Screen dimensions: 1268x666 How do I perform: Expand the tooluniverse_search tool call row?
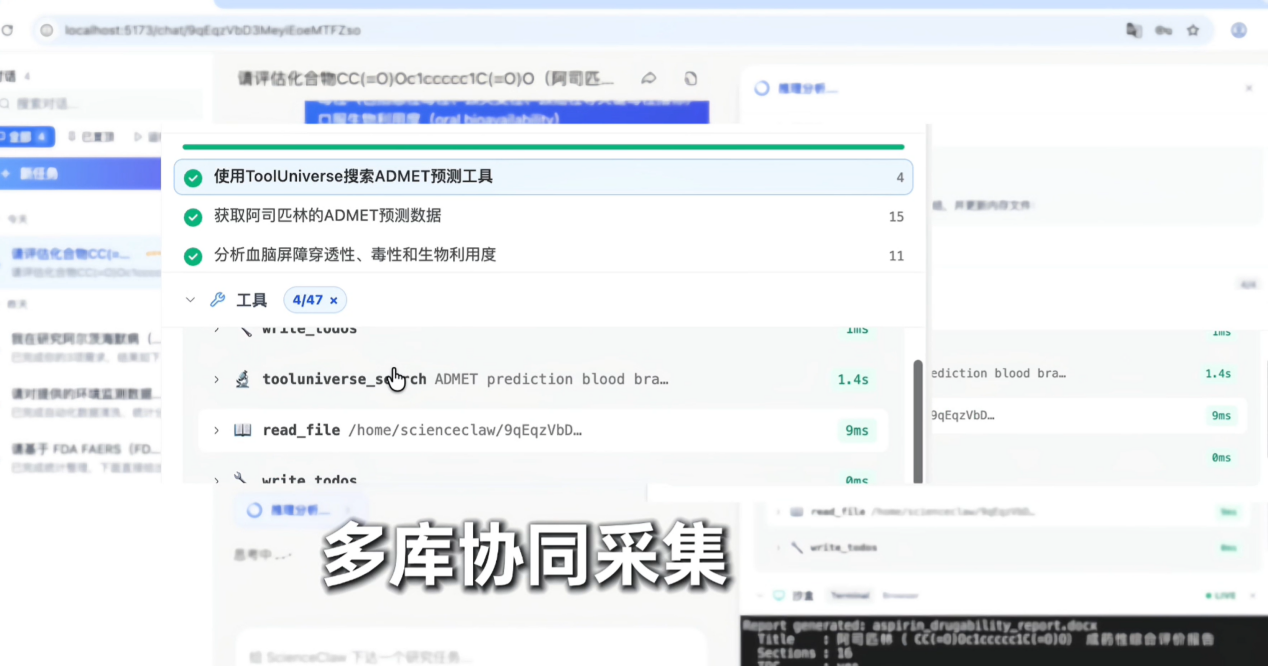coord(216,379)
